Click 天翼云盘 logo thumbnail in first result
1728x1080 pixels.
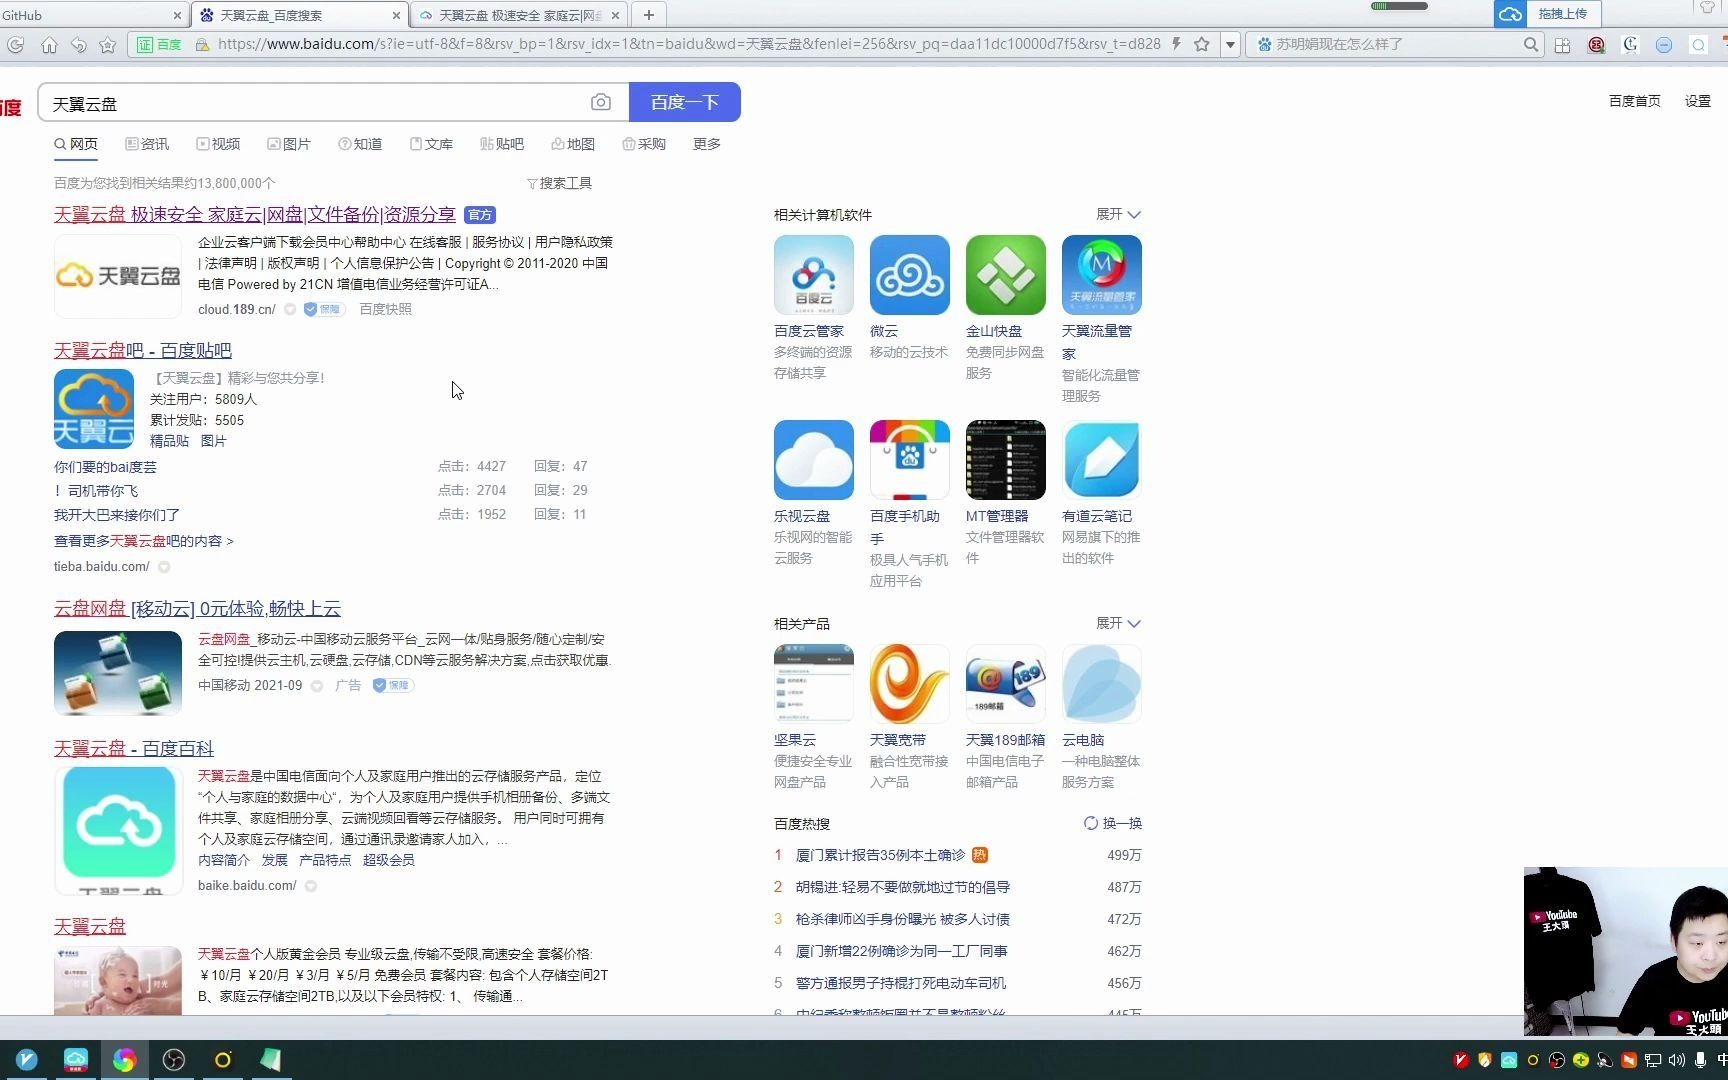(x=118, y=276)
